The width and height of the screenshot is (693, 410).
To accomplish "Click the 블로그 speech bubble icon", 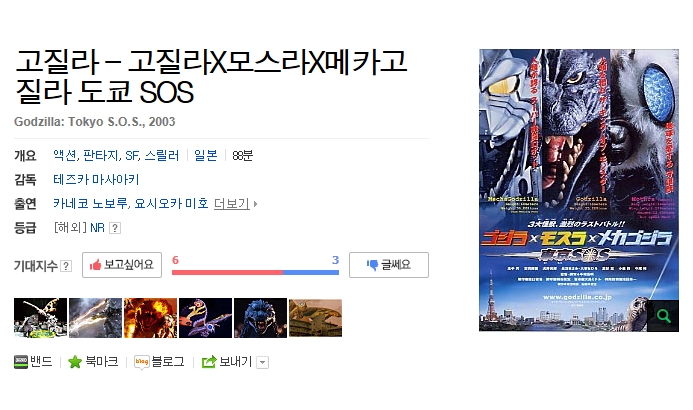I will tap(141, 362).
